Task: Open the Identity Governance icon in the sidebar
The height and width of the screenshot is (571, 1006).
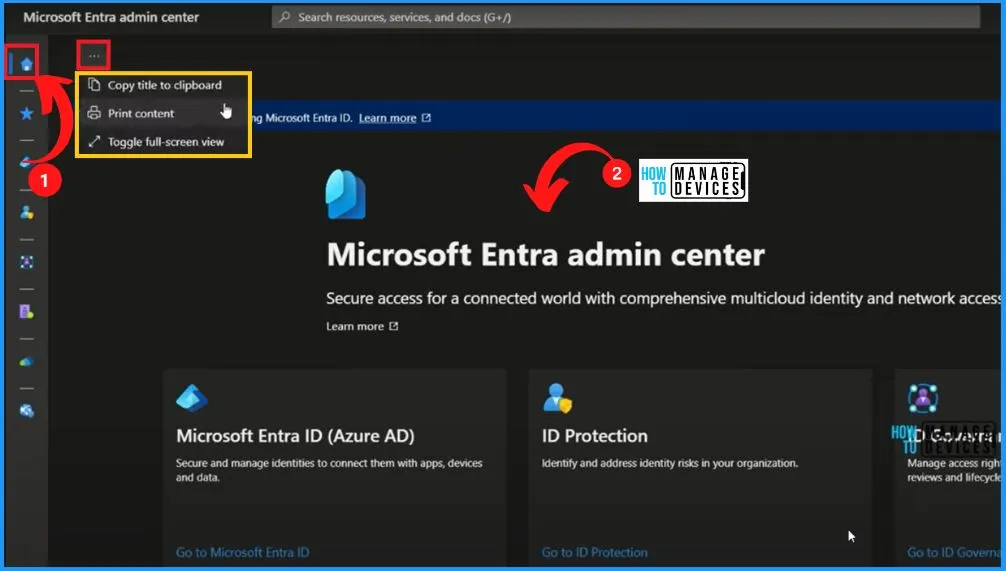Action: (x=26, y=262)
